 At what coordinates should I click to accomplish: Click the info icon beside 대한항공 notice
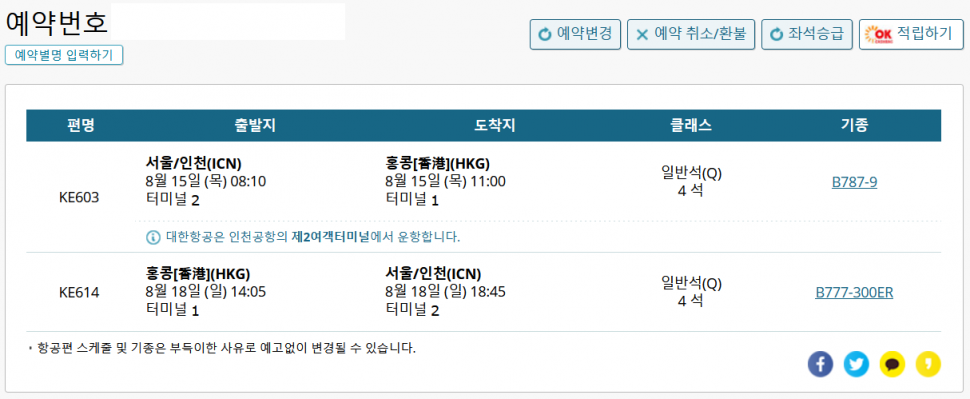click(x=152, y=237)
